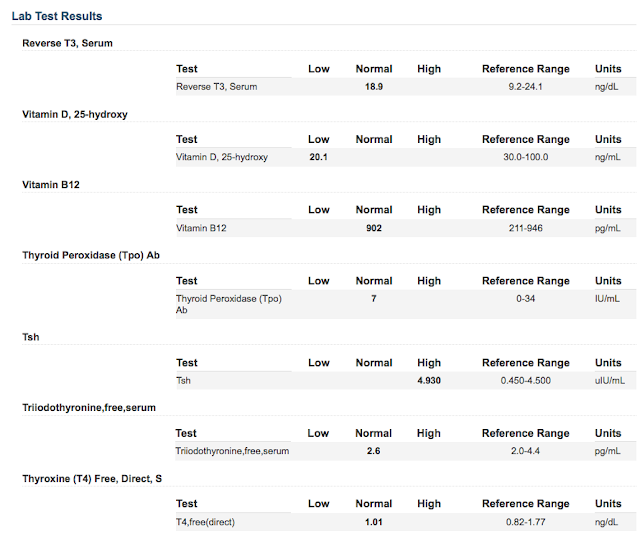Click the Reverse T3 result value 18.9
The width and height of the screenshot is (640, 544).
tap(373, 87)
